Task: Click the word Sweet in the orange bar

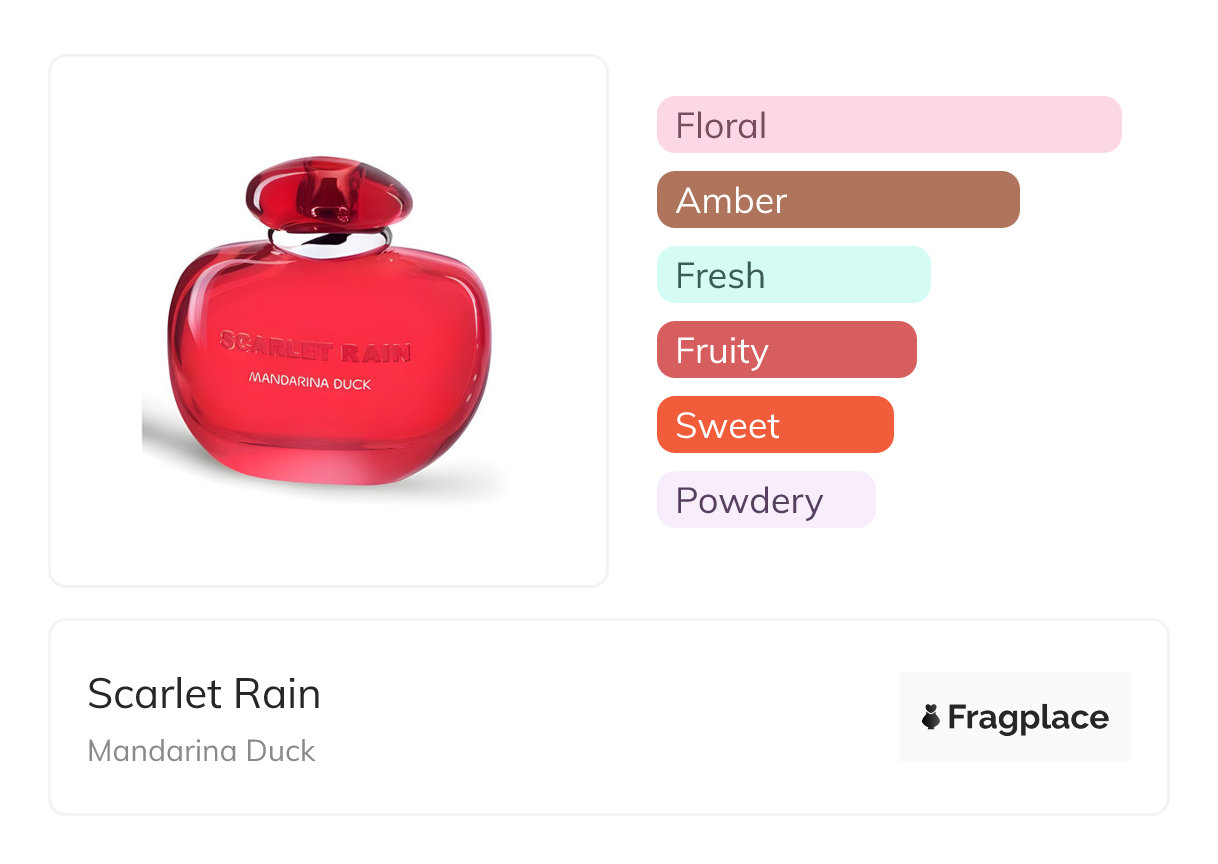Action: pyautogui.click(x=727, y=426)
